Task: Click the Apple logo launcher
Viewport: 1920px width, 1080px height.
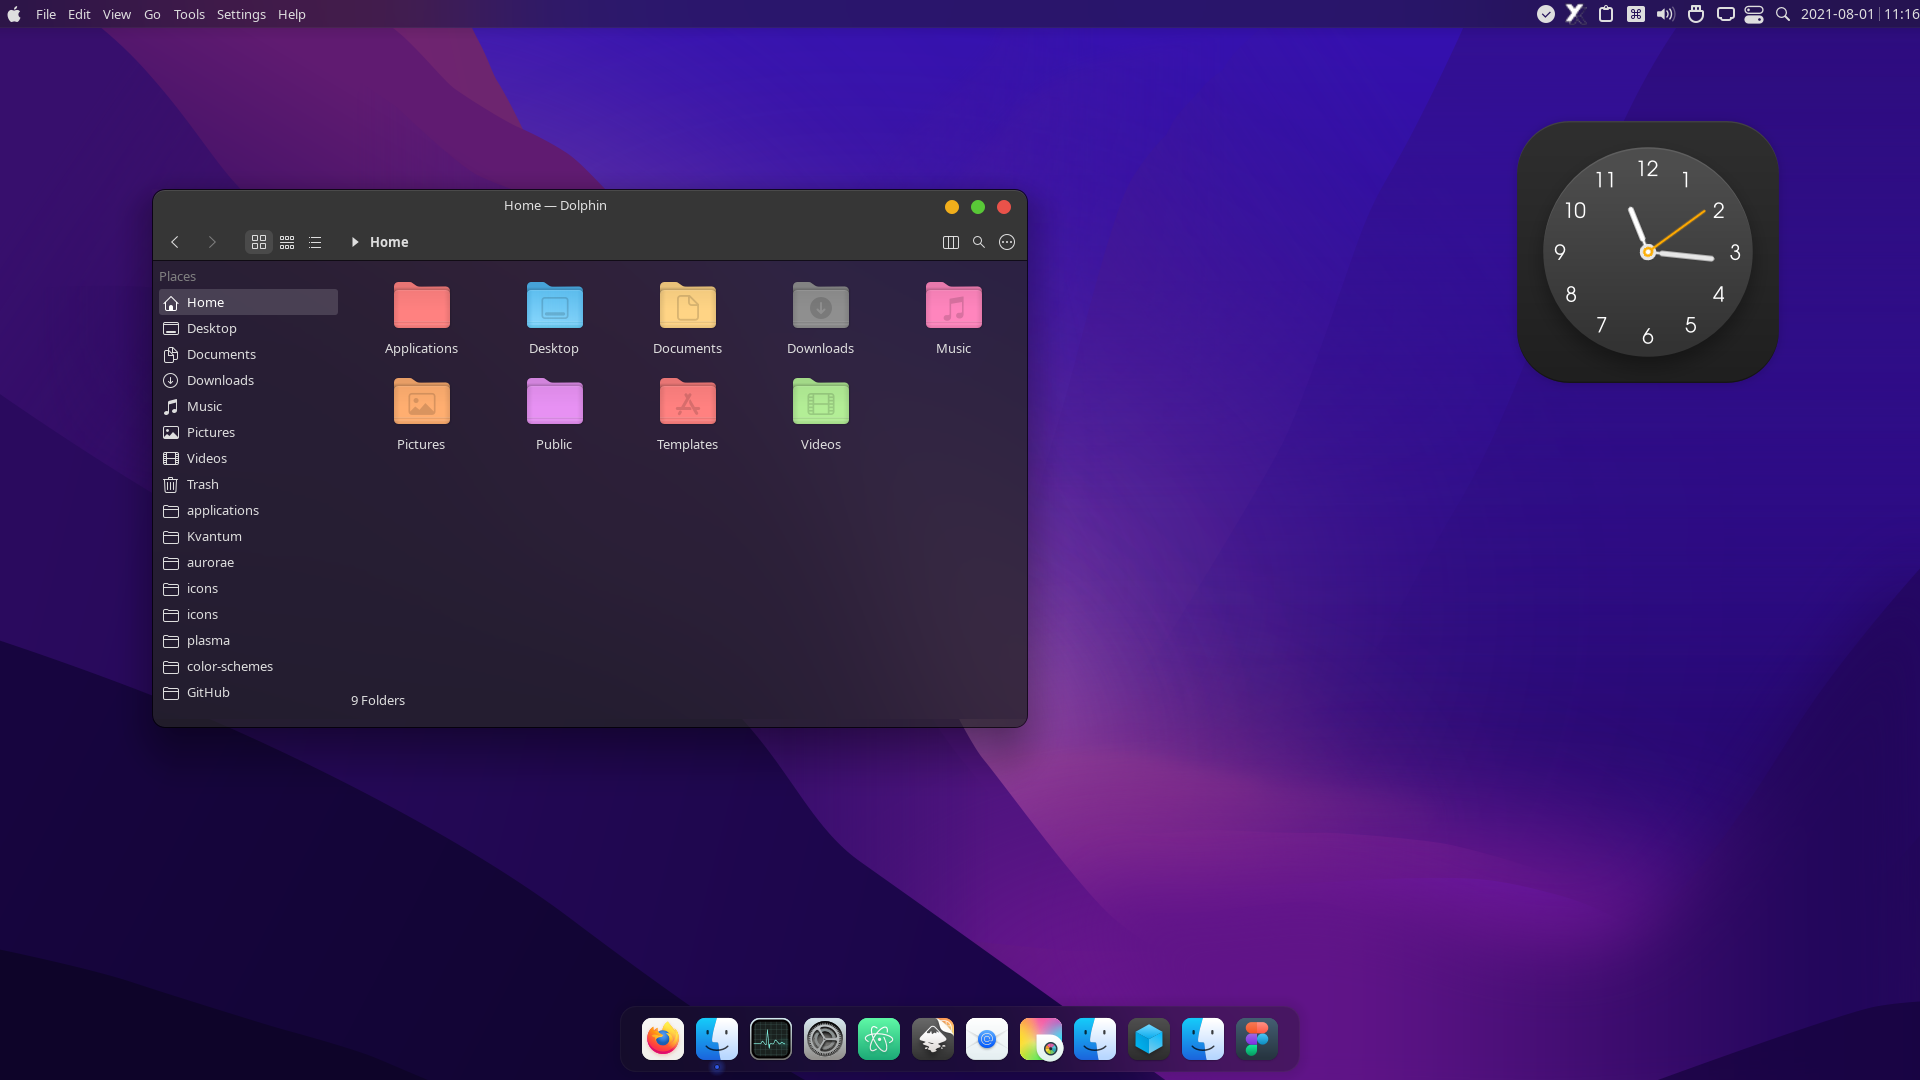Action: pyautogui.click(x=14, y=14)
